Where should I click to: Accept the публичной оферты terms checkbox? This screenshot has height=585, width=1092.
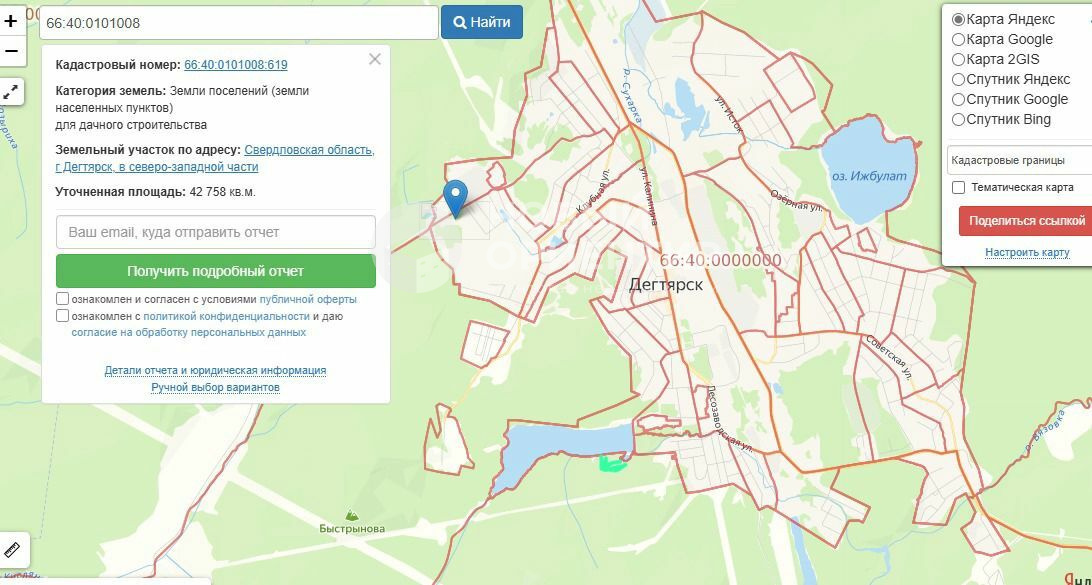pyautogui.click(x=63, y=299)
